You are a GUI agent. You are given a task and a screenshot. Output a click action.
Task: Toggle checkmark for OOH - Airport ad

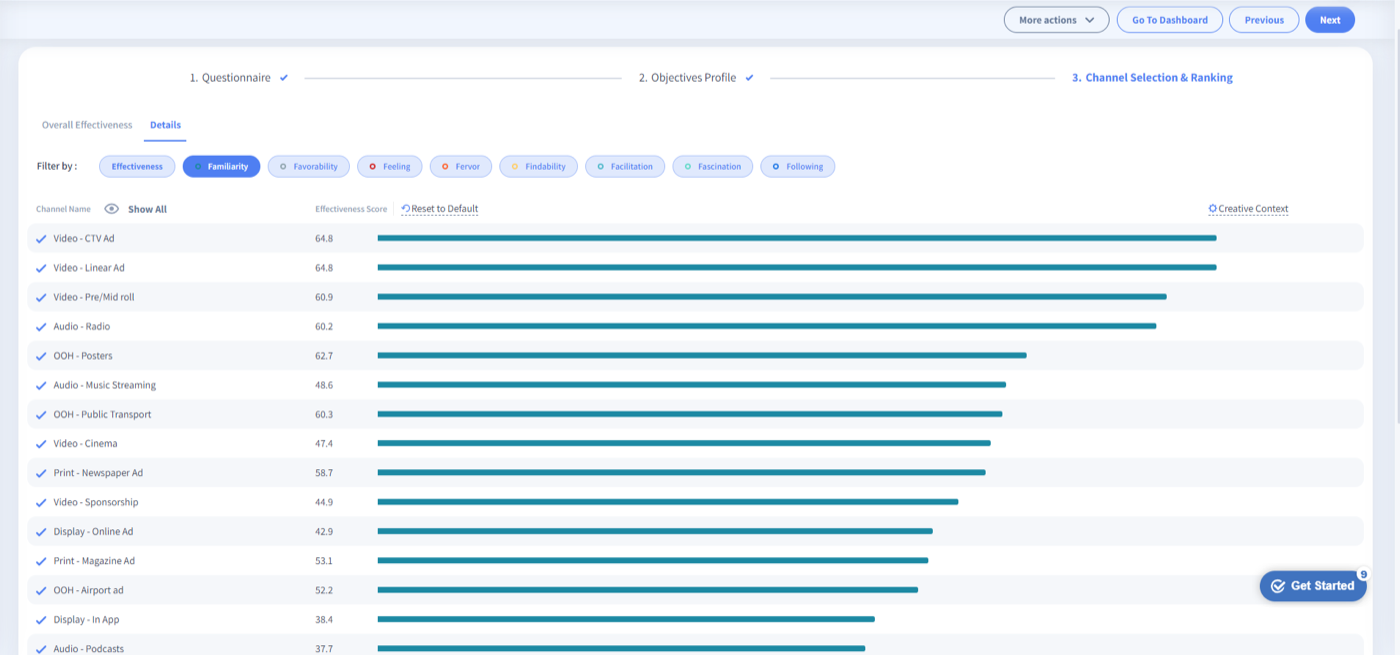pyautogui.click(x=41, y=590)
